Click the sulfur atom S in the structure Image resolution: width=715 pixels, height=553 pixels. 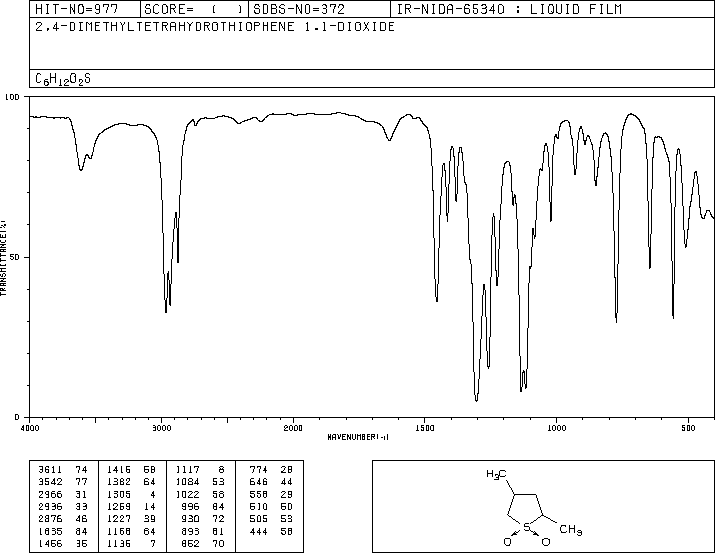(527, 527)
